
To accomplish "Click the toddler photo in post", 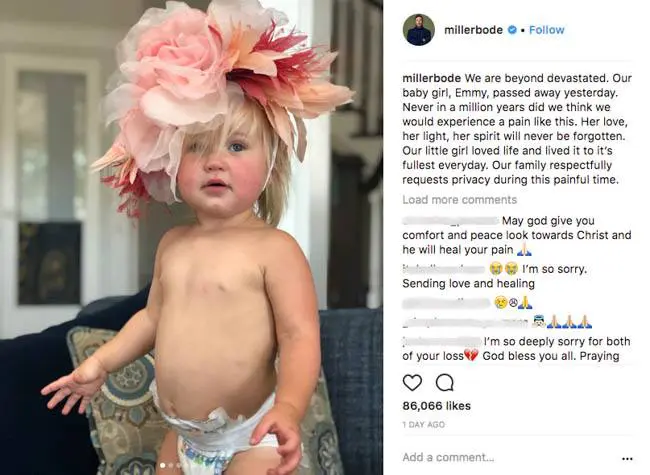I will pos(192,238).
